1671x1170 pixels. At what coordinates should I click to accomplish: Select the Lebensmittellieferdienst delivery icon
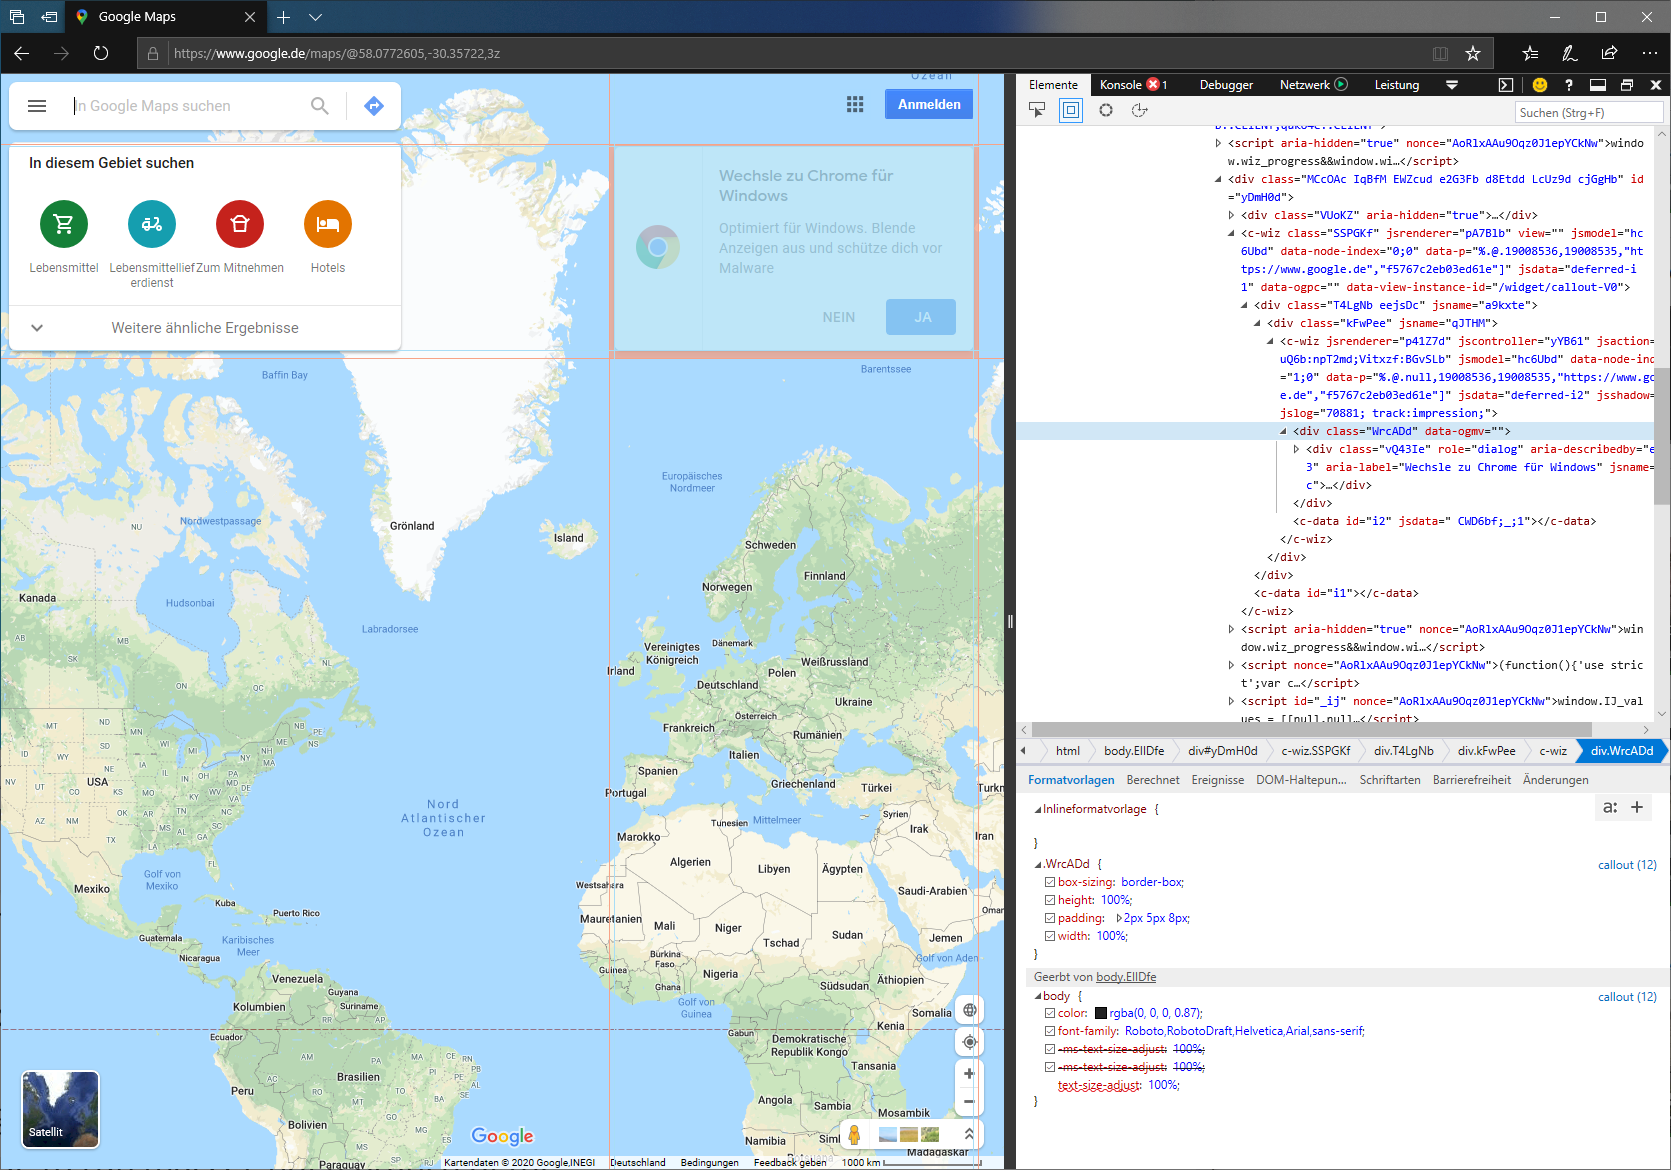click(152, 224)
